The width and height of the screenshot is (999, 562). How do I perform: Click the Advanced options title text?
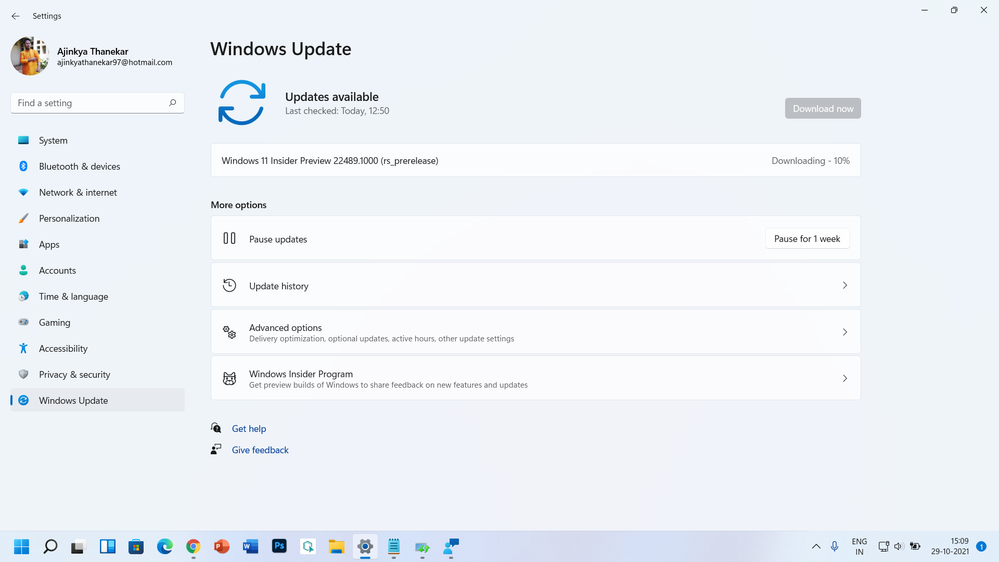click(285, 328)
